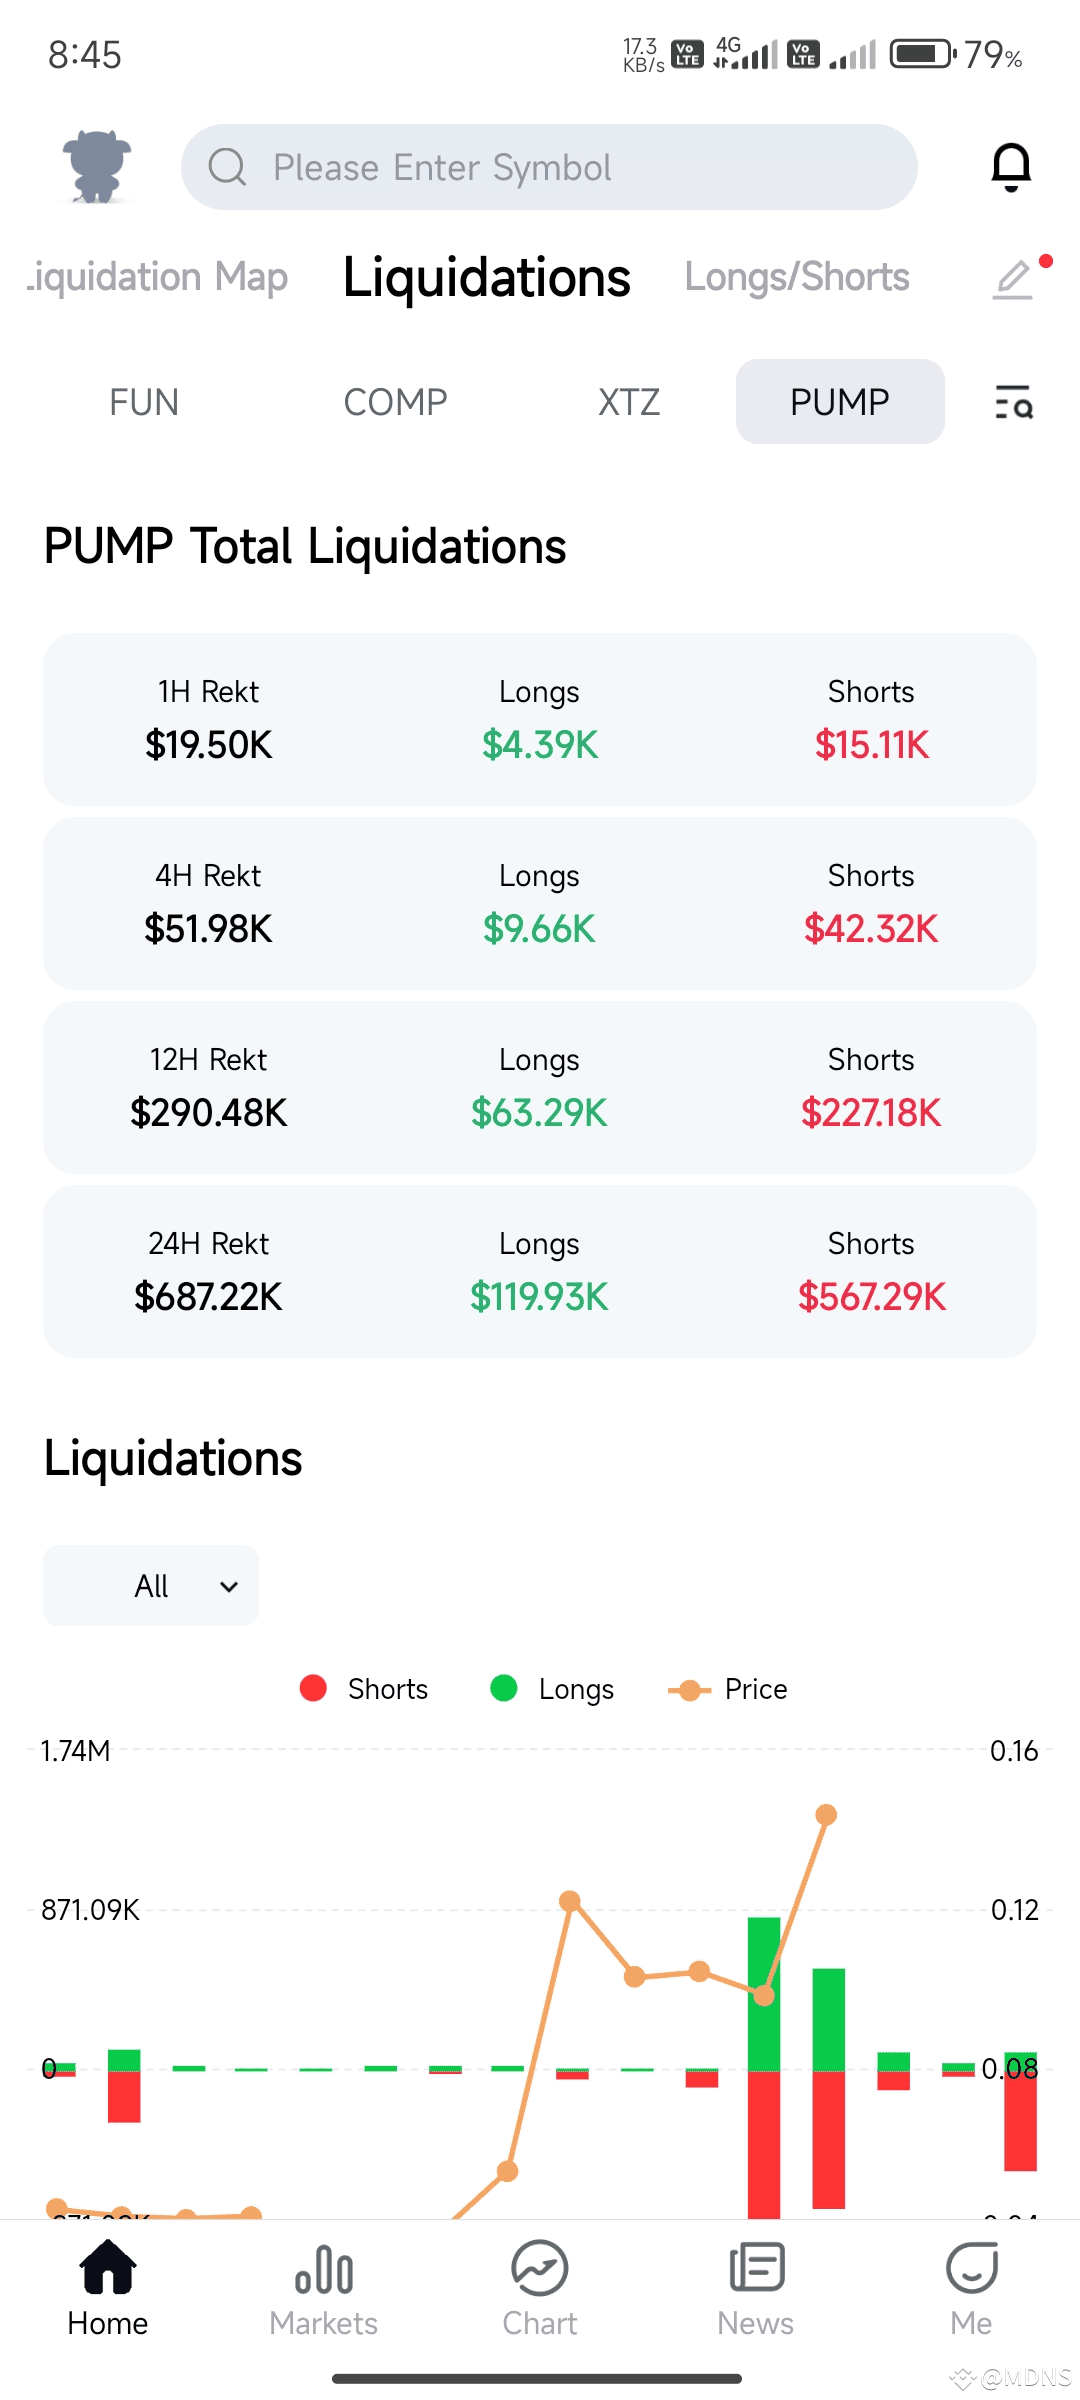Viewport: 1080px width, 2400px height.
Task: Open the Me profile icon
Action: (x=972, y=2268)
